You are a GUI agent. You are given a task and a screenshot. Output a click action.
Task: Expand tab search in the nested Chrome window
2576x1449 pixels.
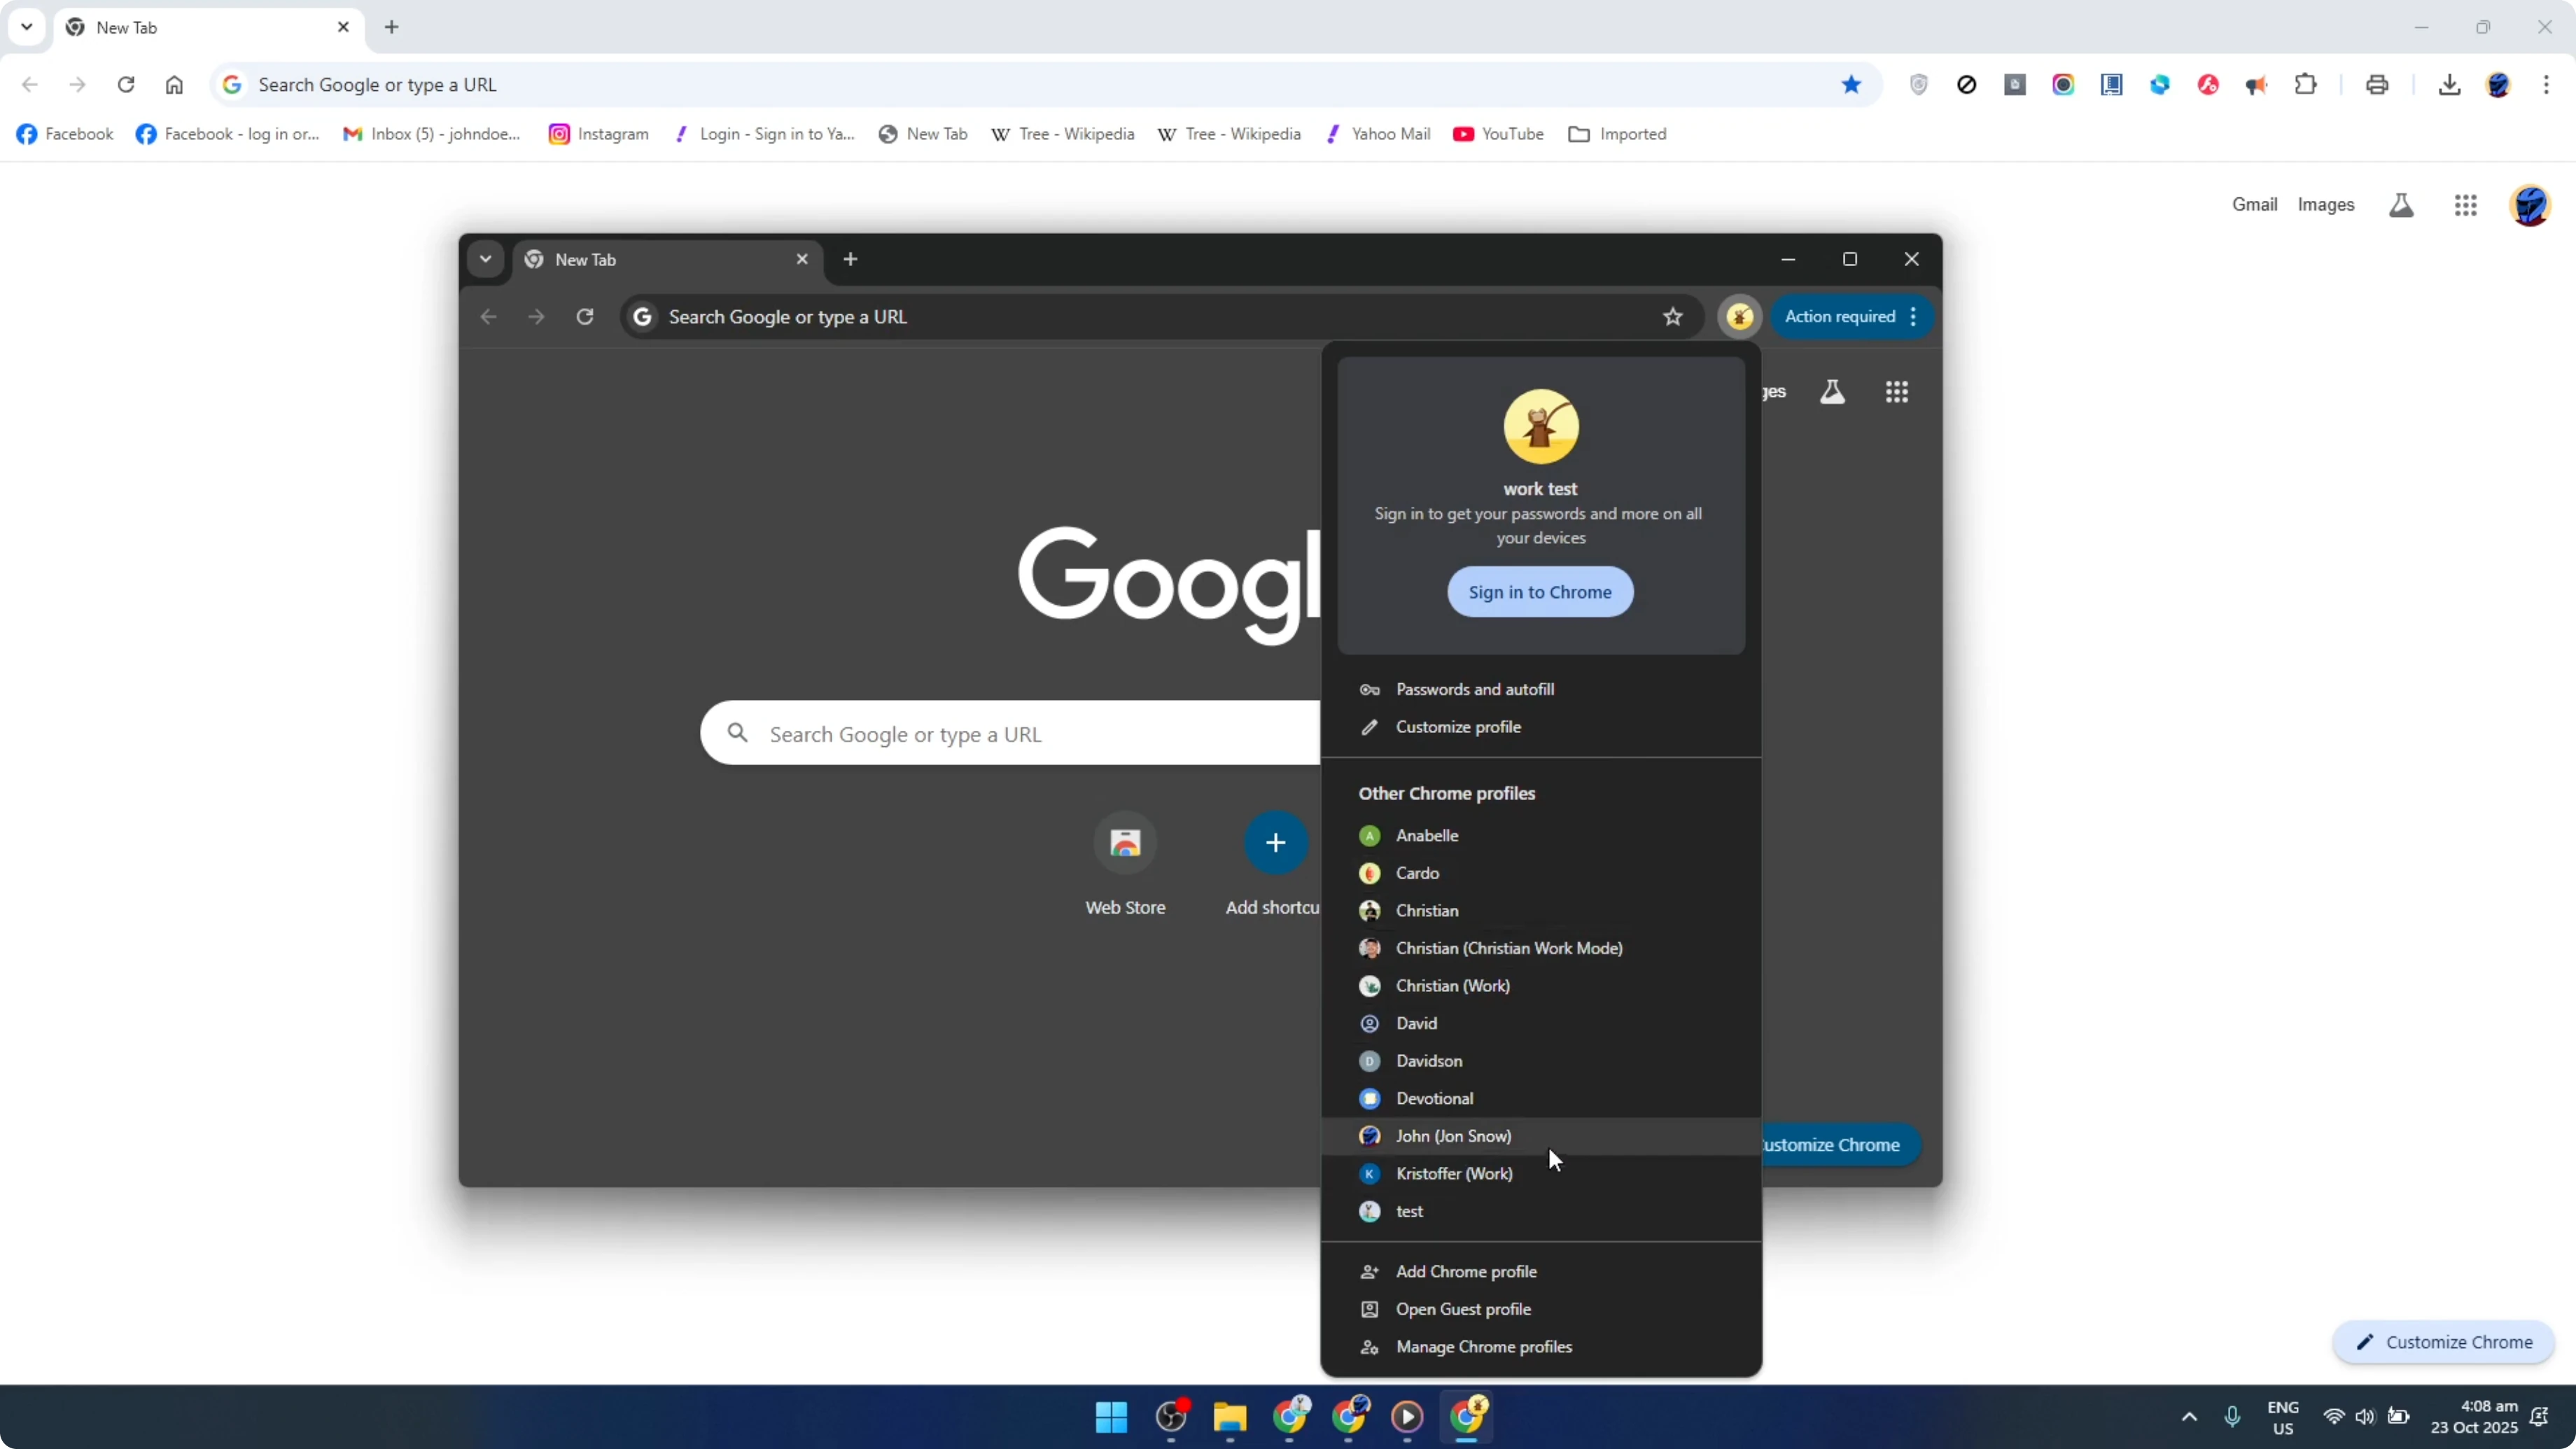coord(486,259)
